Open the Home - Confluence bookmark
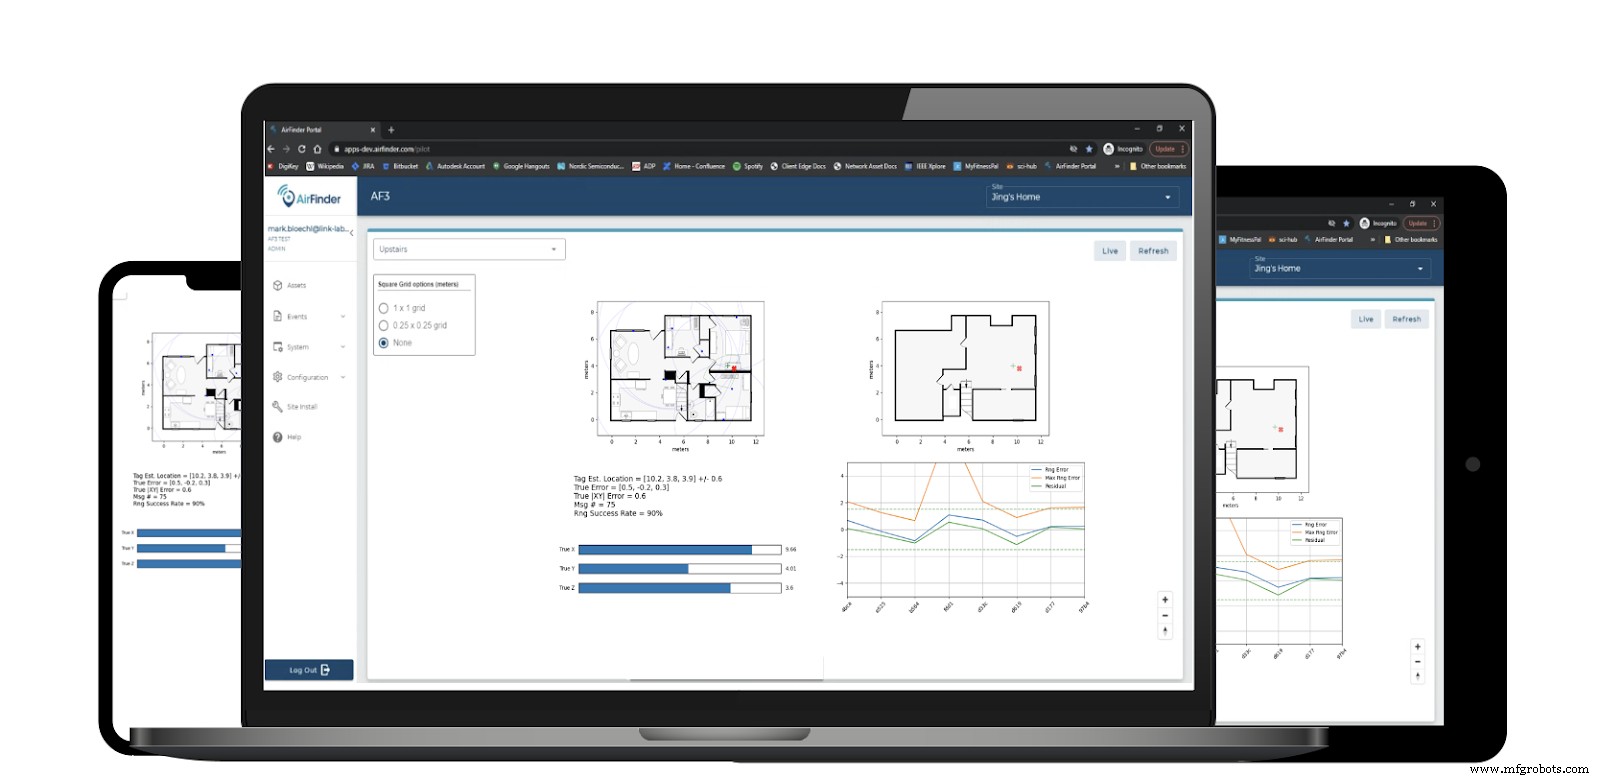Image resolution: width=1600 pixels, height=779 pixels. (x=694, y=167)
